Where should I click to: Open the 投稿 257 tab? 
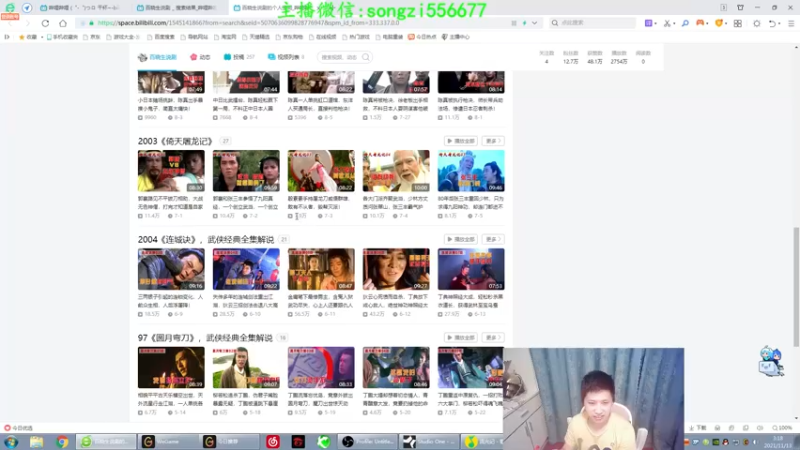coord(239,57)
